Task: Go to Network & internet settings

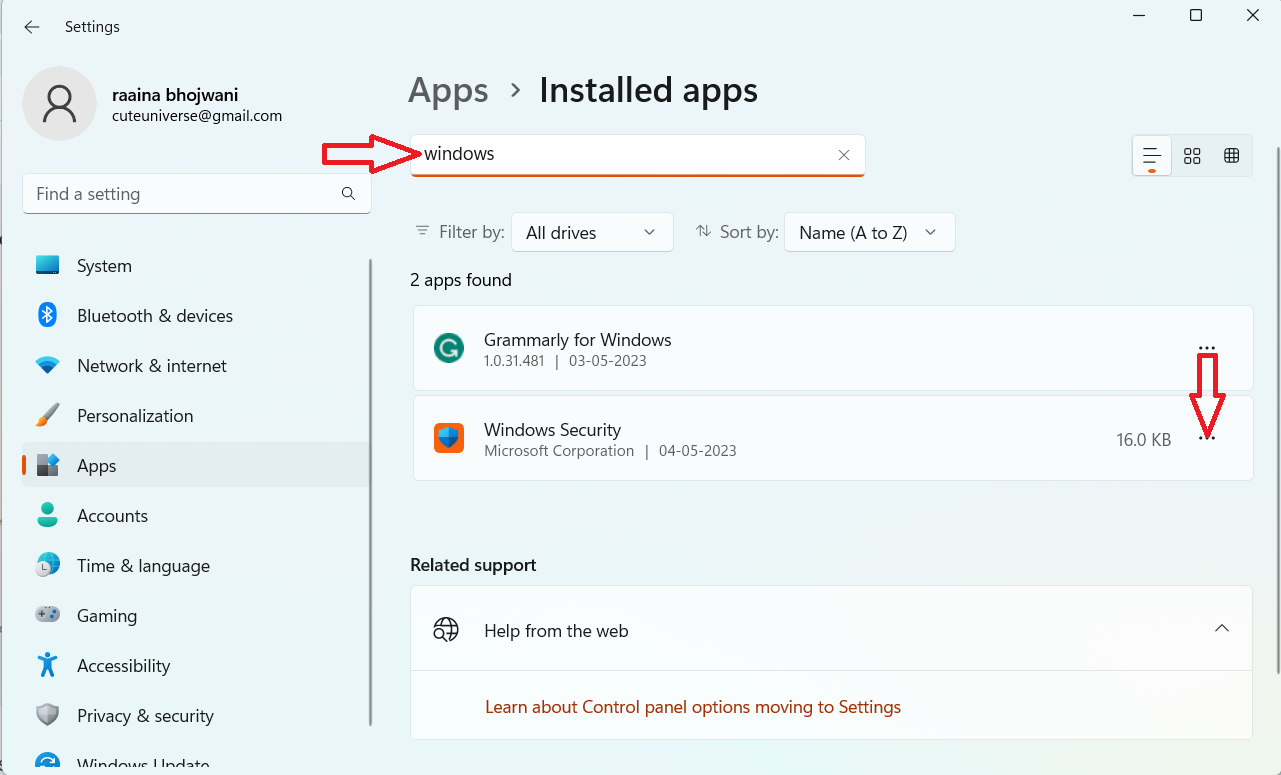Action: 152,366
